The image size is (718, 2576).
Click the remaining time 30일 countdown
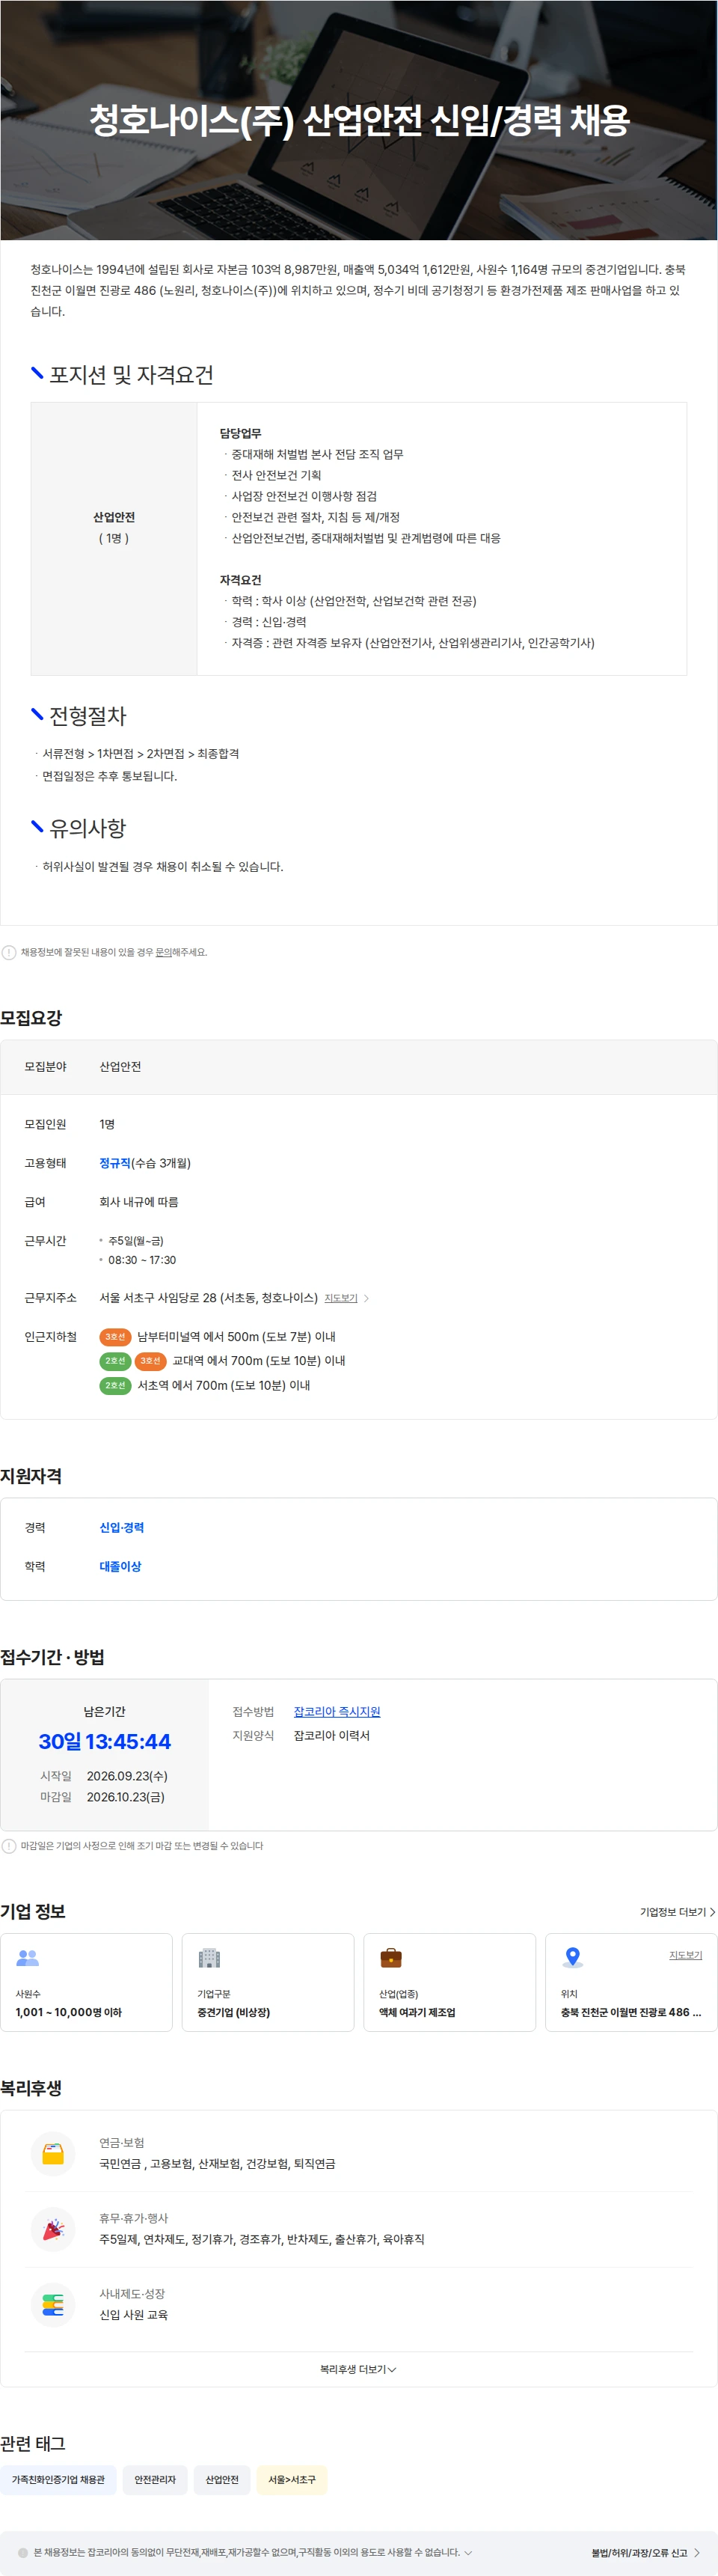click(x=105, y=1741)
